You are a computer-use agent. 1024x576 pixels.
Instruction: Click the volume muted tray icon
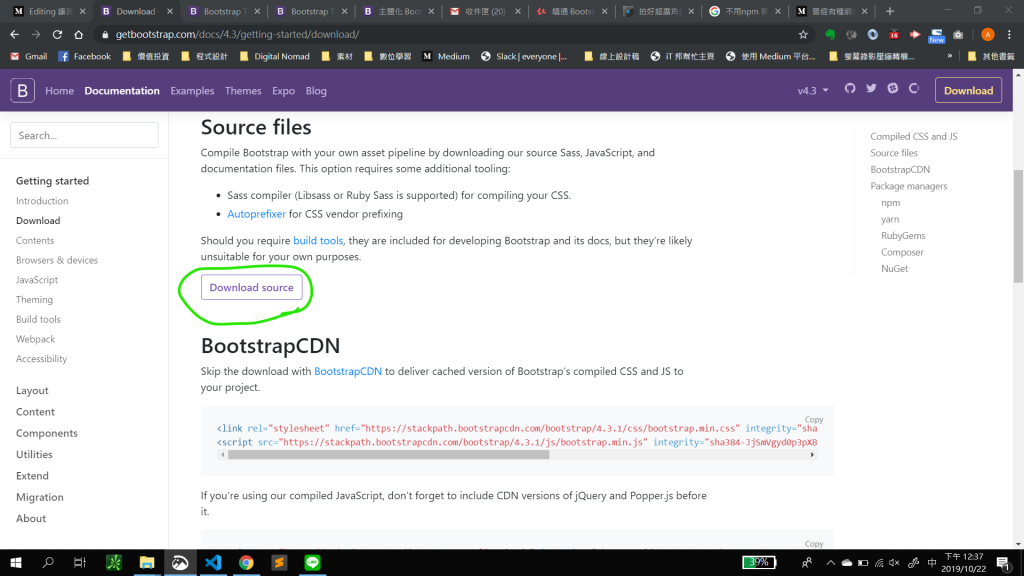tap(895, 563)
